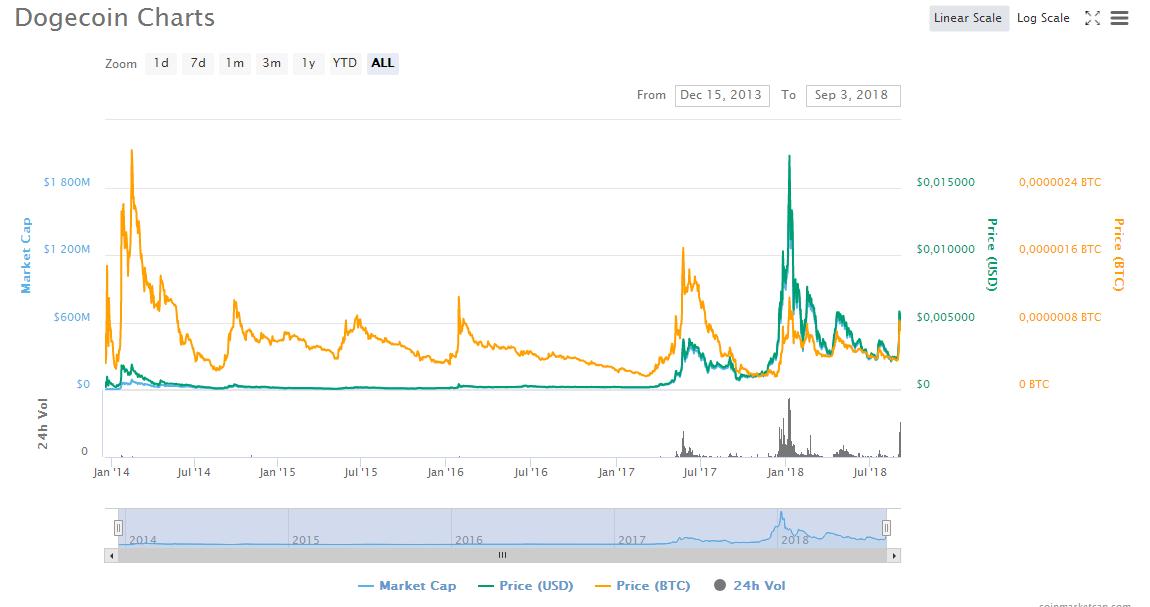The height and width of the screenshot is (607, 1150).
Task: Switch to Log Scale
Action: (x=1043, y=18)
